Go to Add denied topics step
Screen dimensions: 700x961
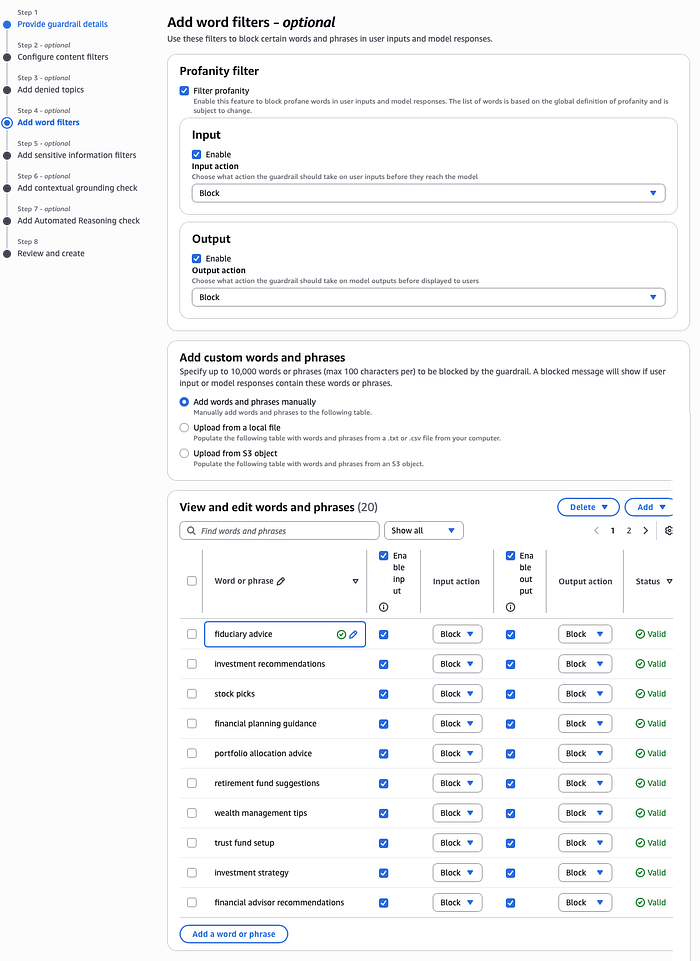(50, 90)
